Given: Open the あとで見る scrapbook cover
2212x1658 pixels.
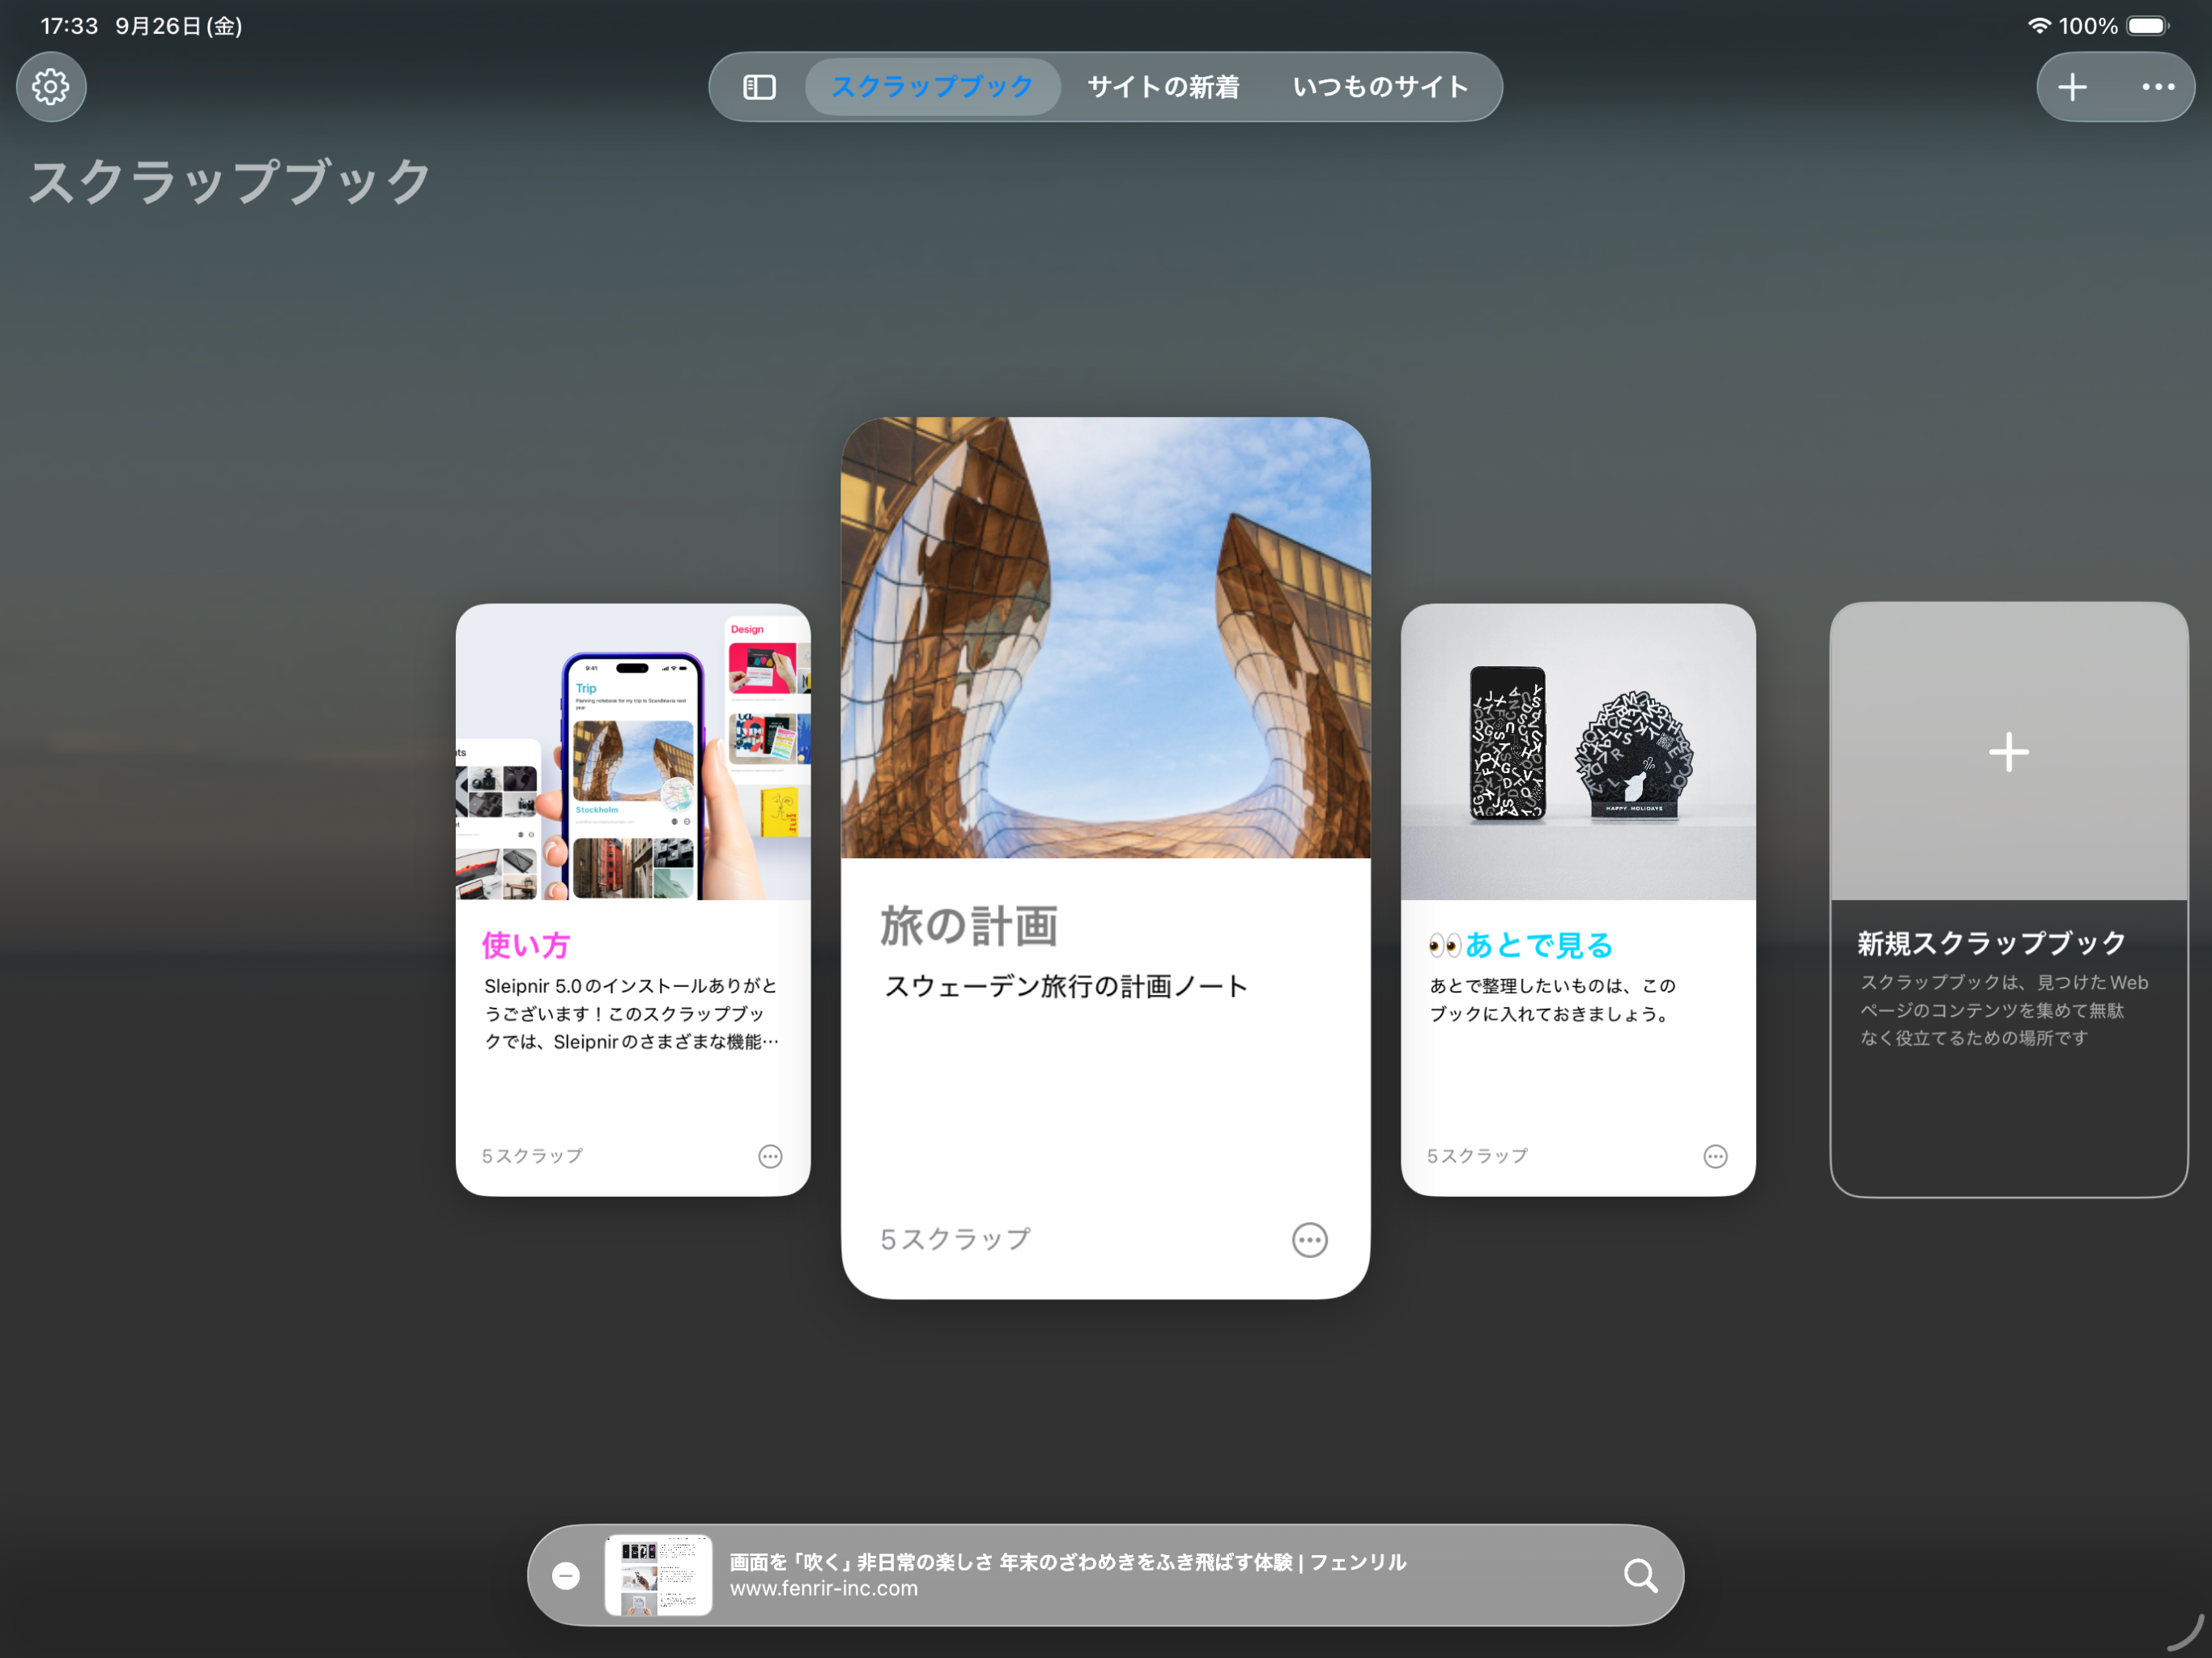Looking at the screenshot, I should [1577, 752].
